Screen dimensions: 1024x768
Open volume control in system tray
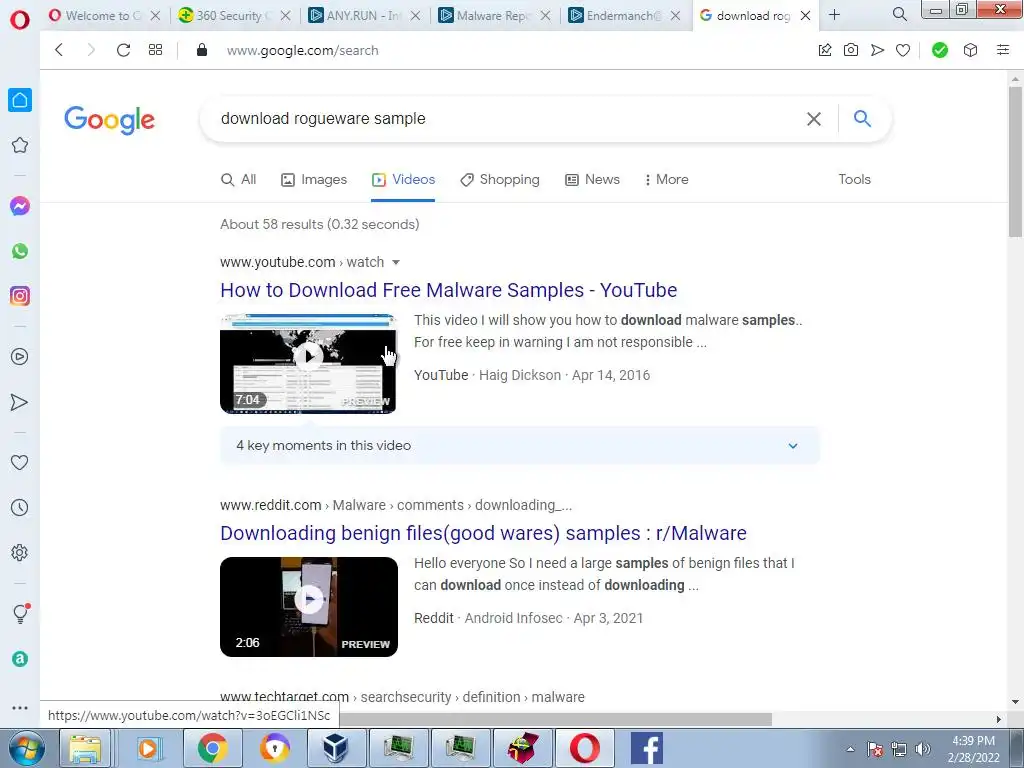[923, 749]
